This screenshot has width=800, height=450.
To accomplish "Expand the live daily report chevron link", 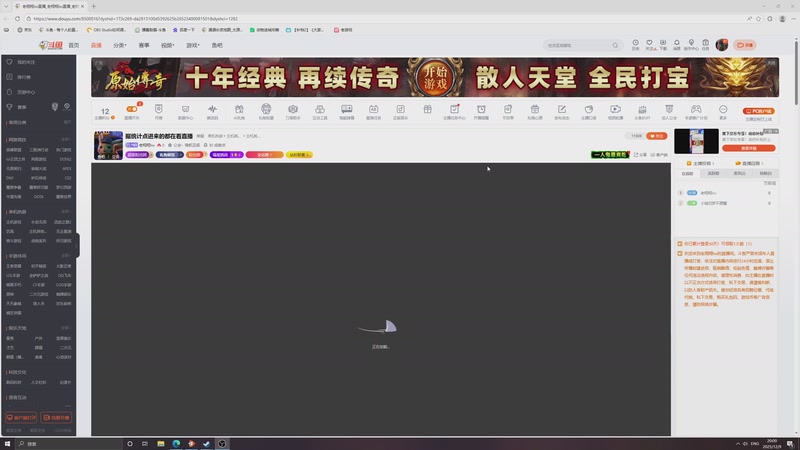I will (749, 163).
